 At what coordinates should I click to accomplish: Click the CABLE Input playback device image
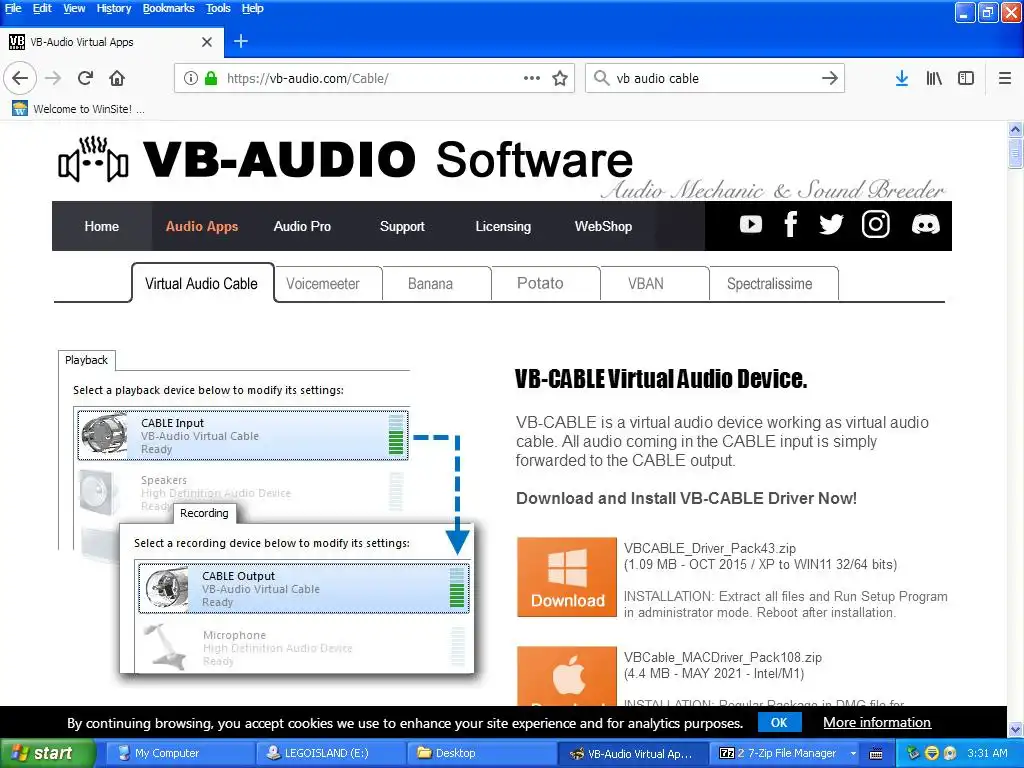click(x=104, y=434)
